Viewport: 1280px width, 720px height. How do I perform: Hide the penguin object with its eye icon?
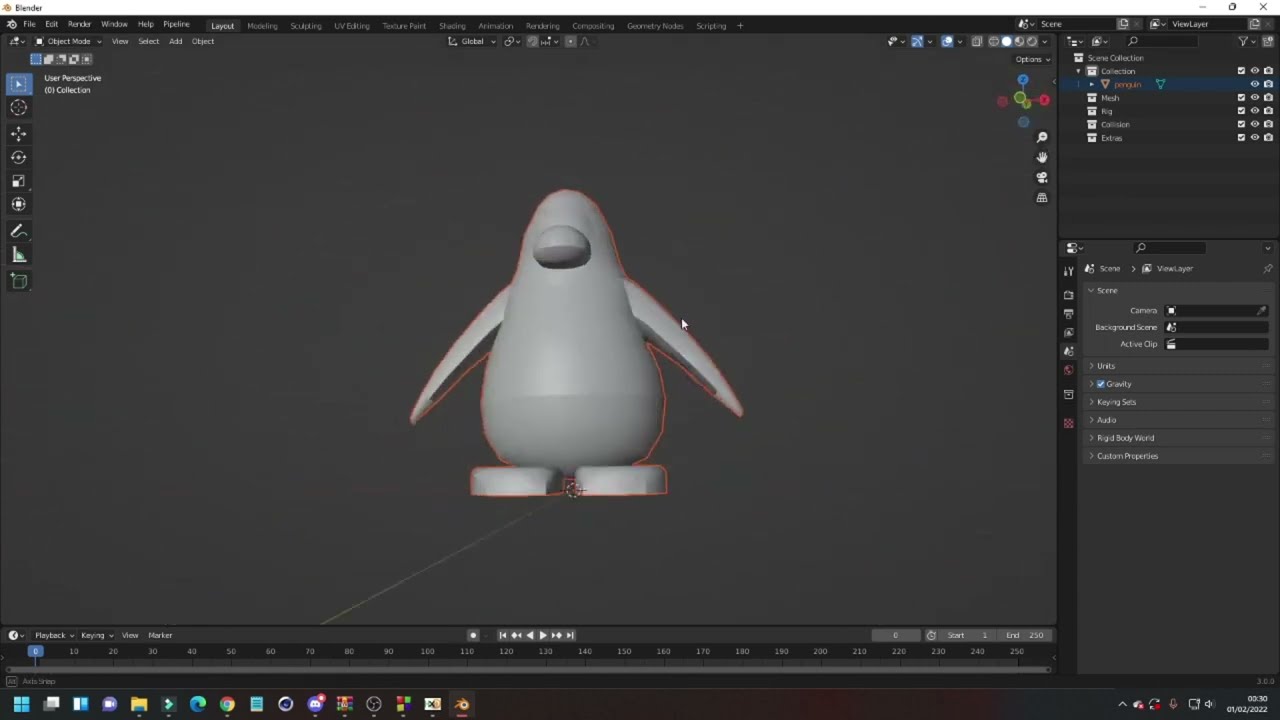click(x=1254, y=84)
